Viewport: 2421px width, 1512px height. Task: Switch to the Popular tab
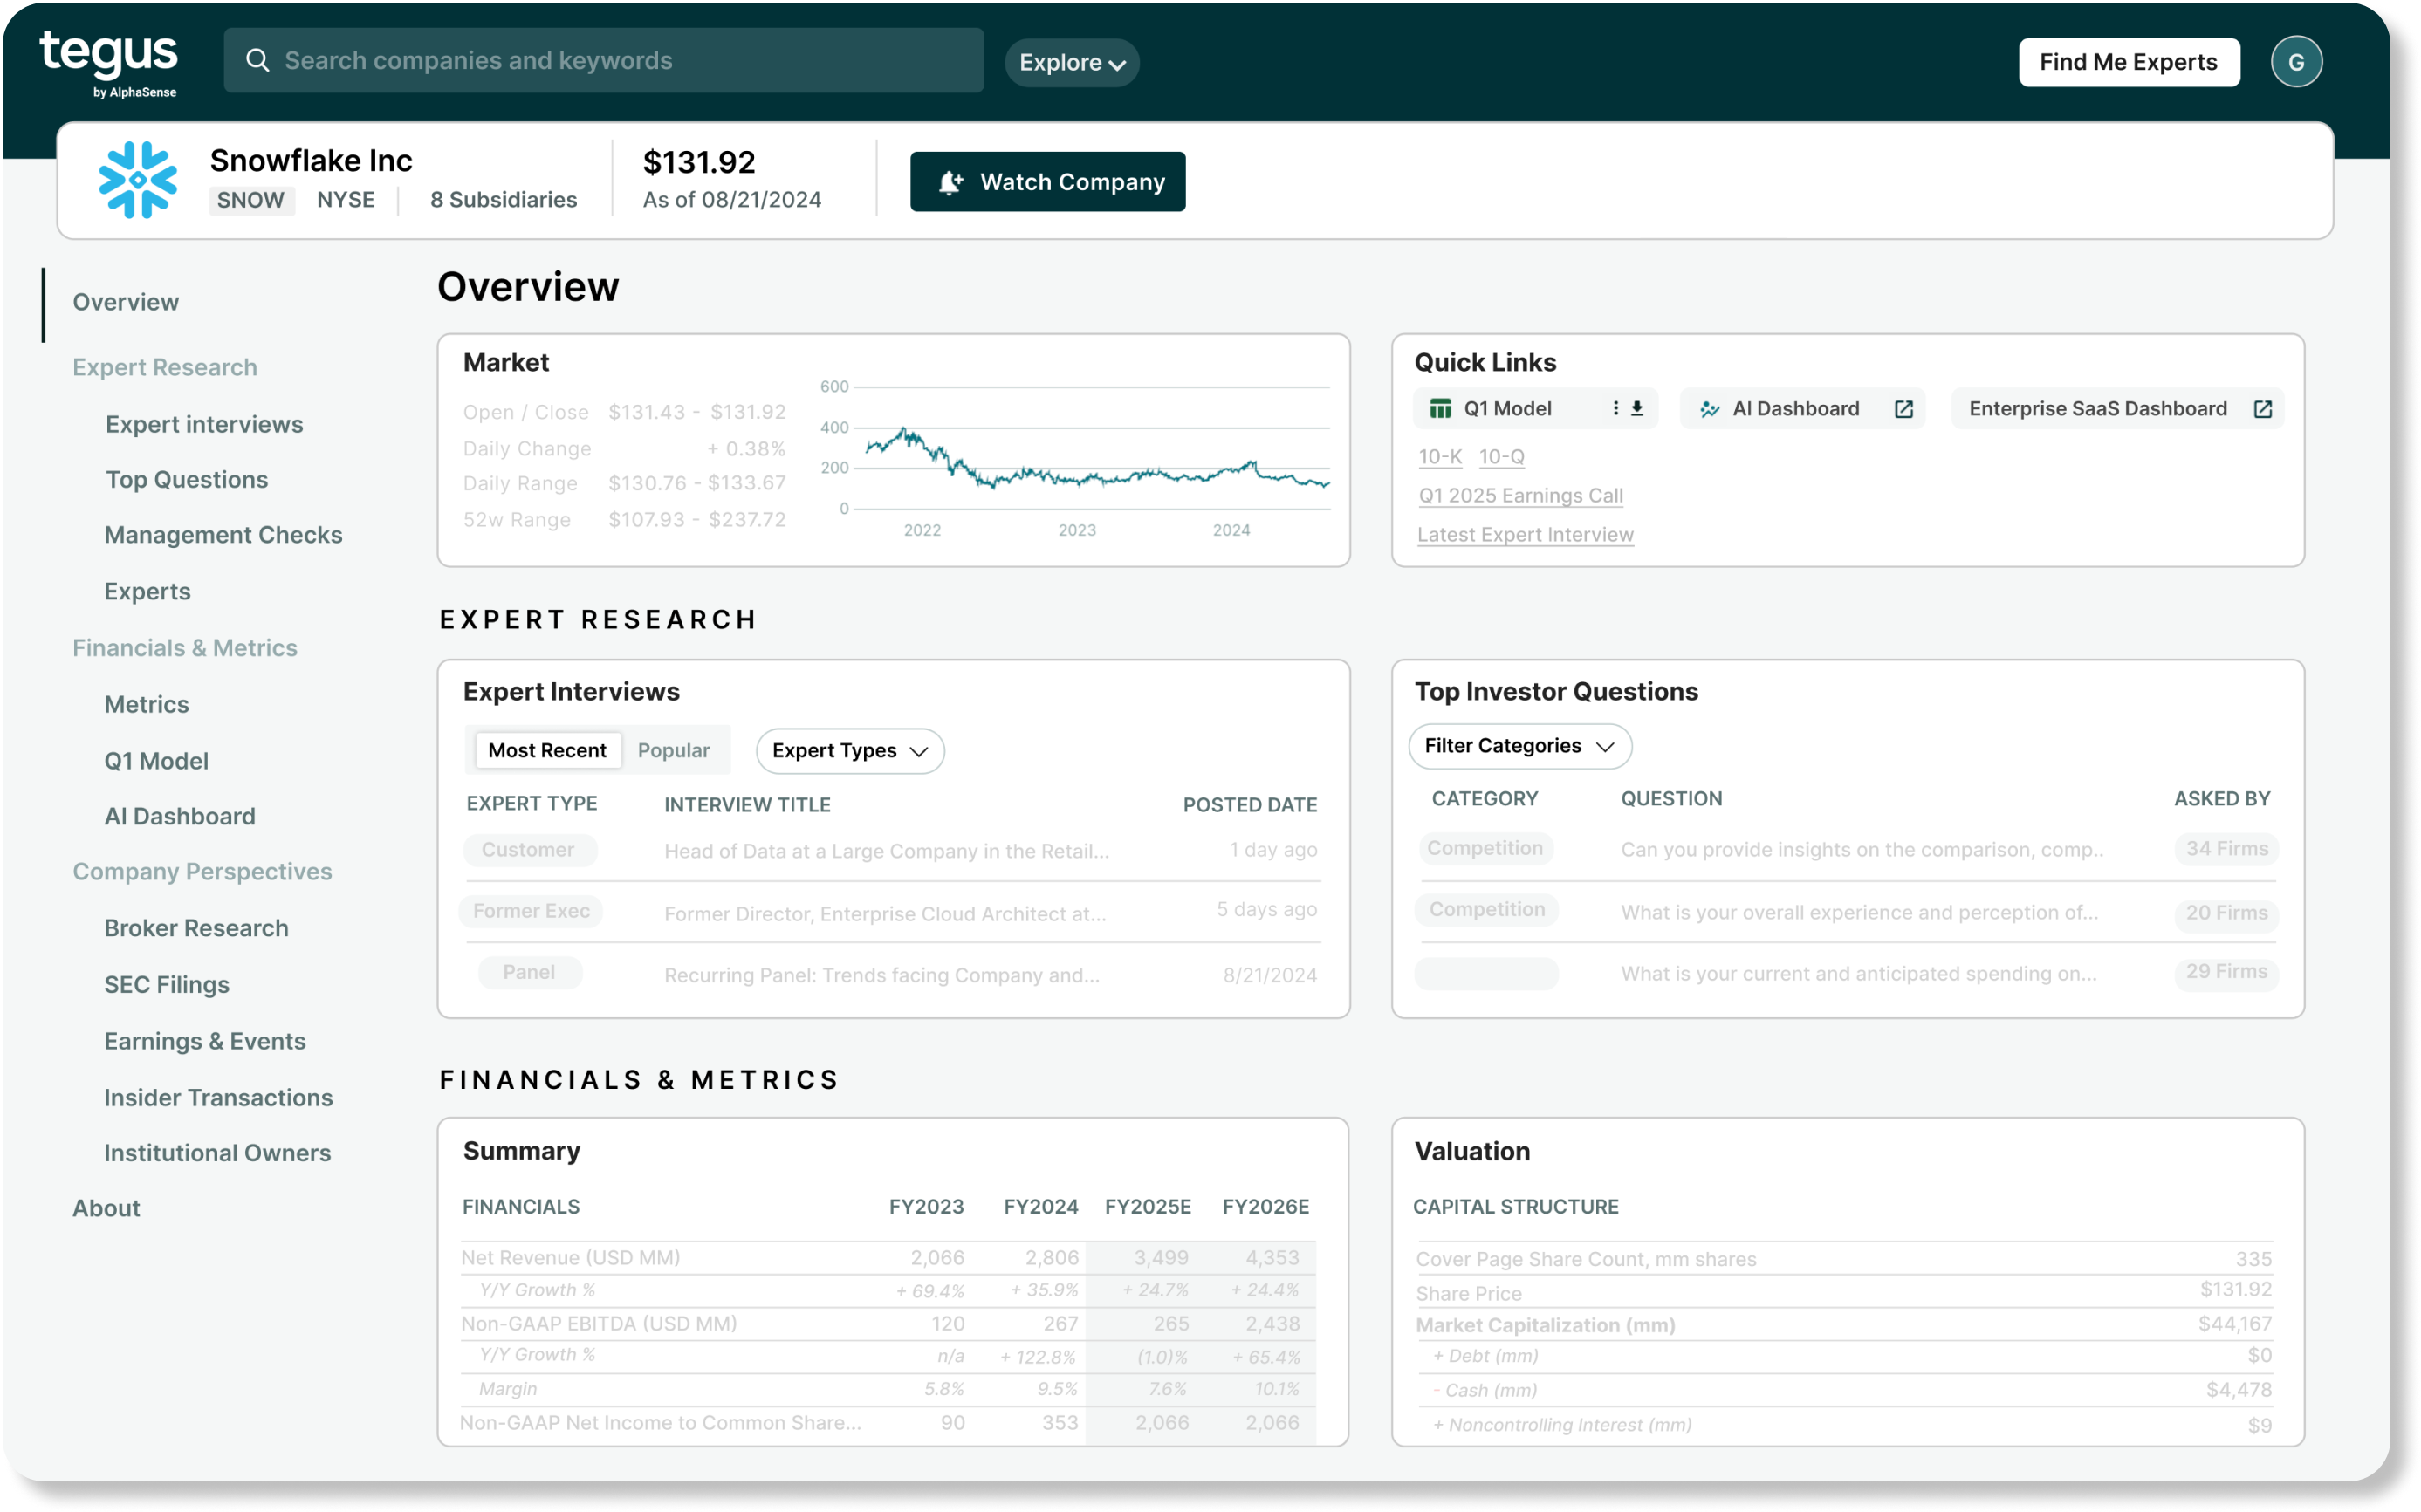coord(673,750)
